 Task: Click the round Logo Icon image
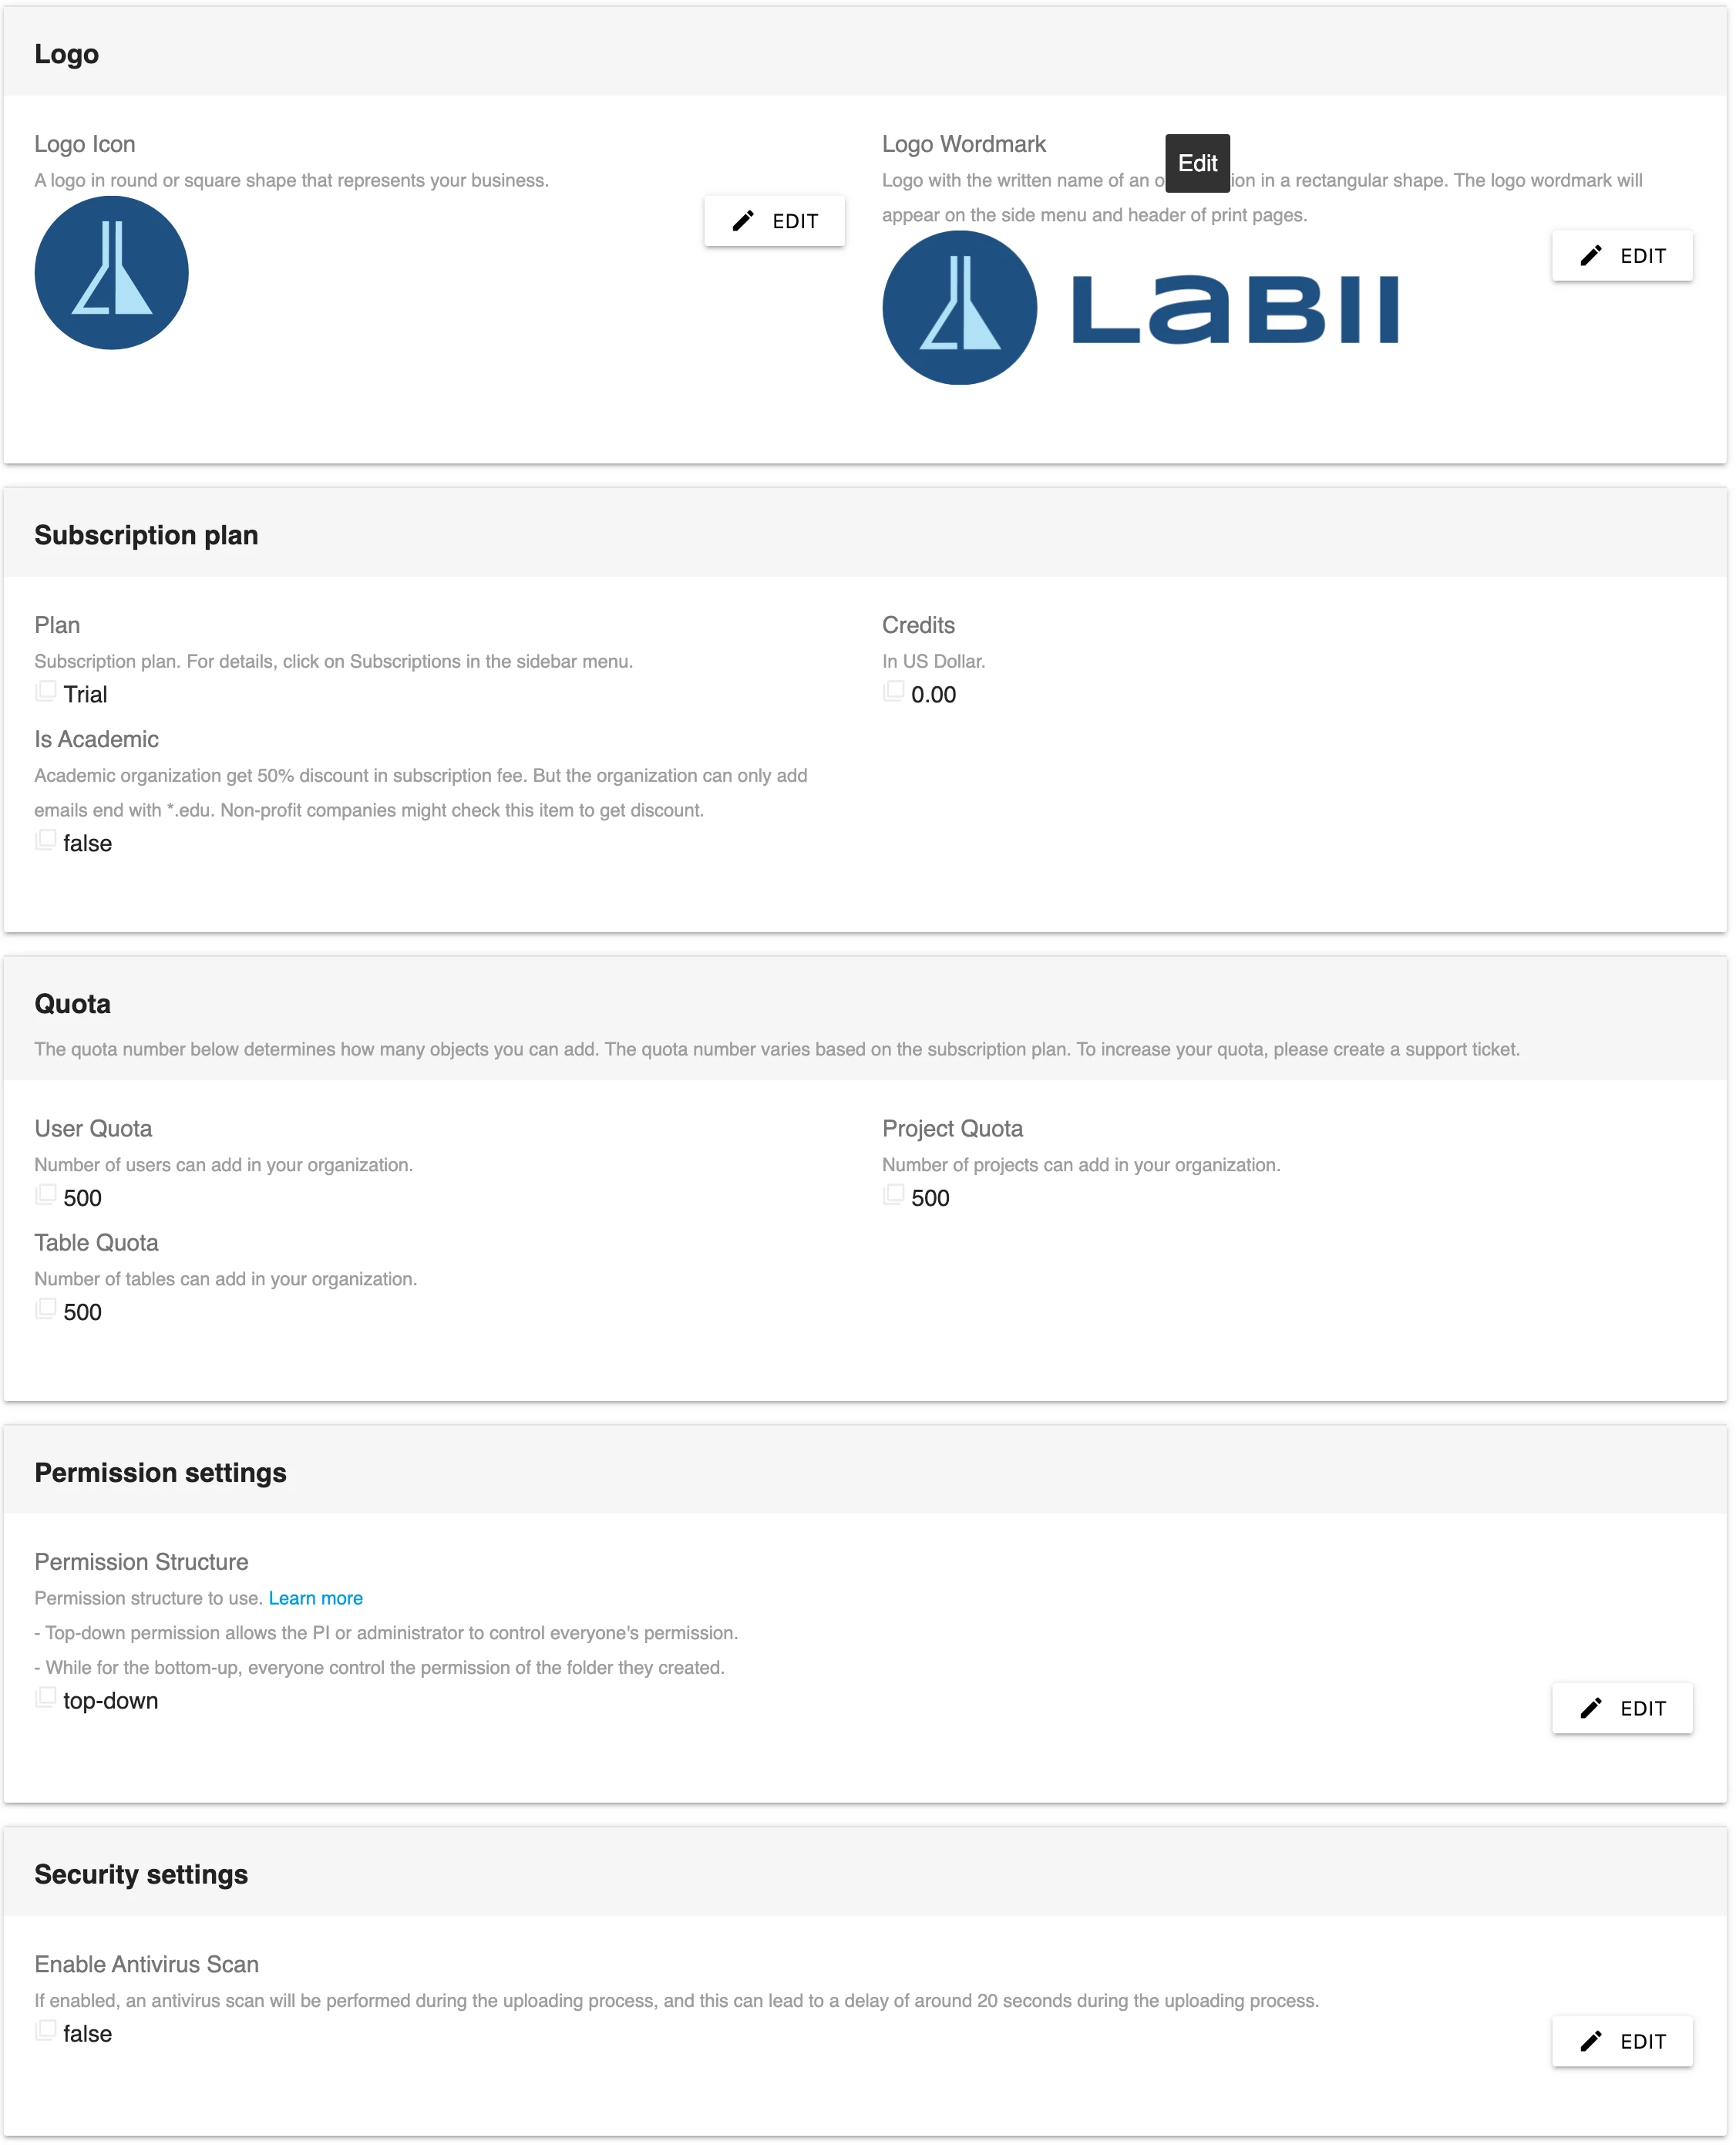coord(111,273)
